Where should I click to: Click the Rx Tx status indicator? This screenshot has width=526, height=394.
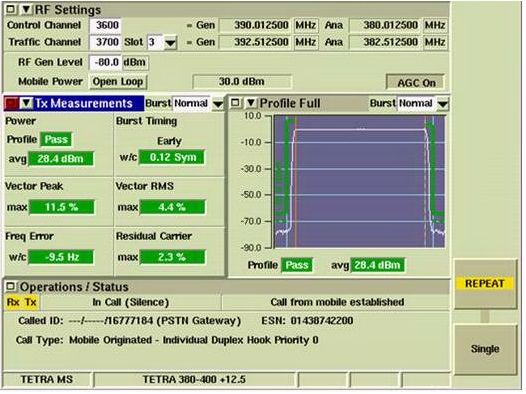click(22, 302)
